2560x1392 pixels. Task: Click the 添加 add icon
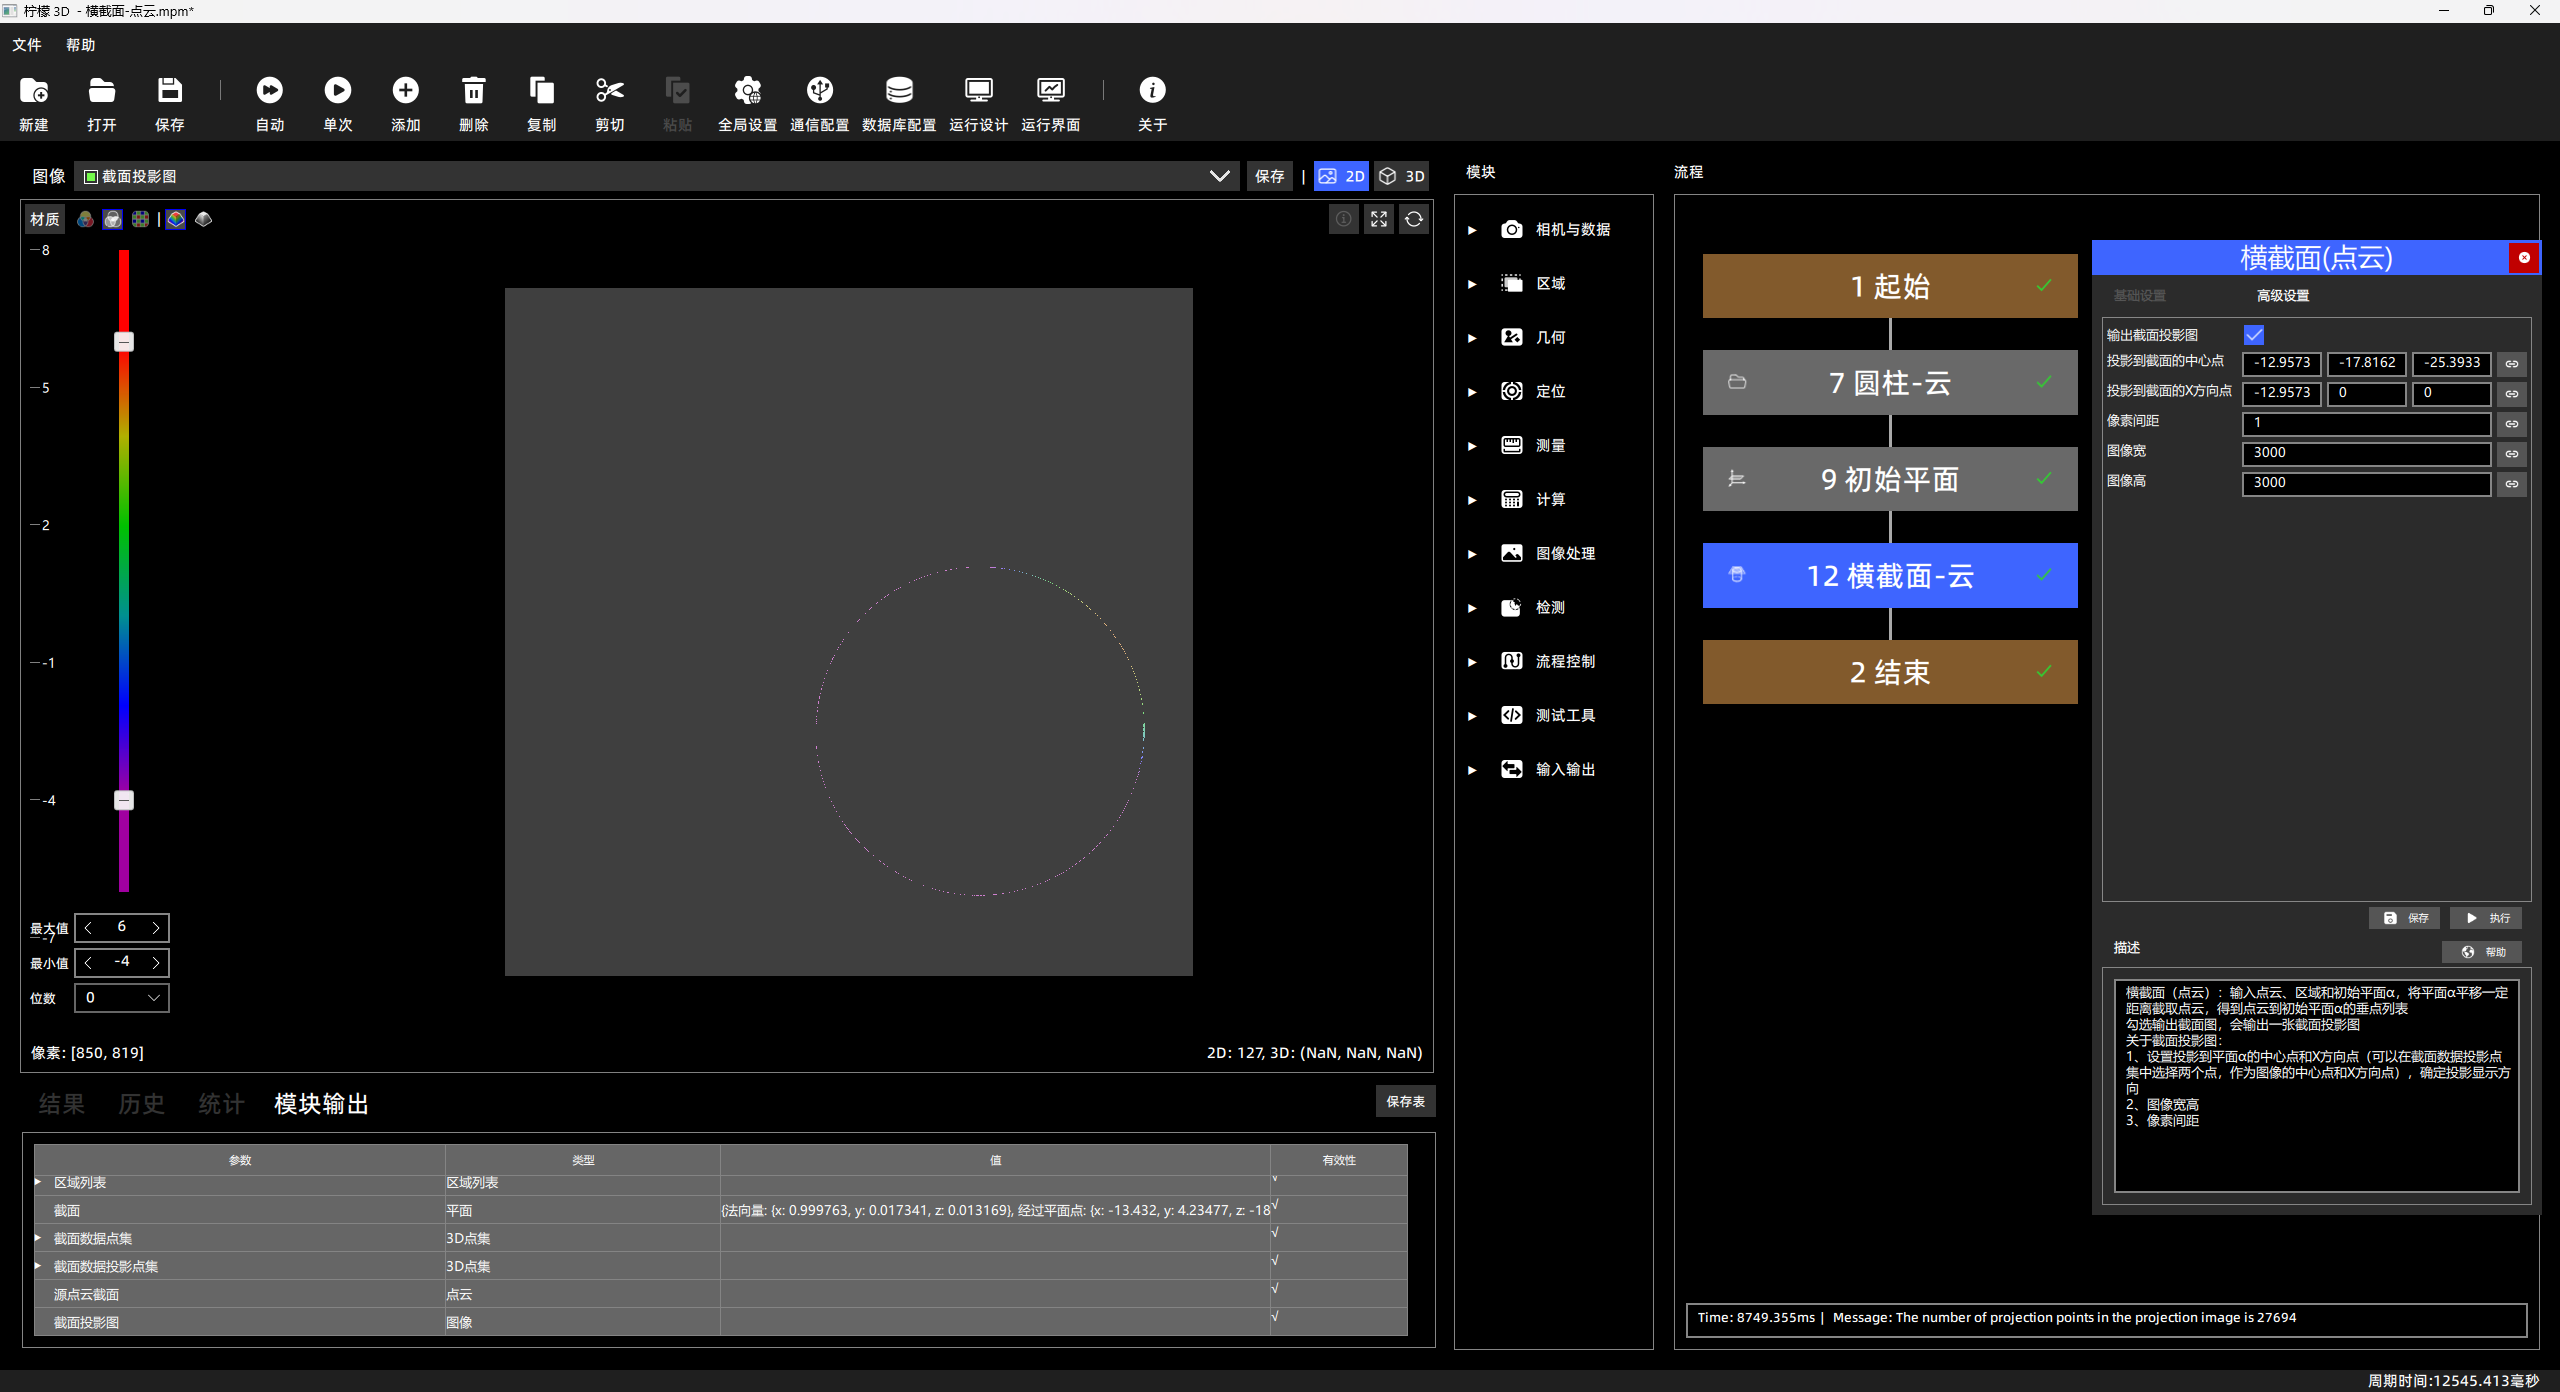coord(406,91)
